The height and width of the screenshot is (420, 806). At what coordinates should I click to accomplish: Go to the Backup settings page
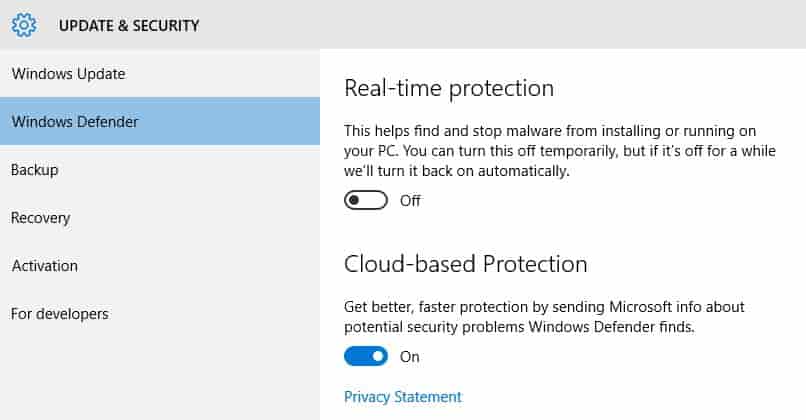click(x=160, y=170)
